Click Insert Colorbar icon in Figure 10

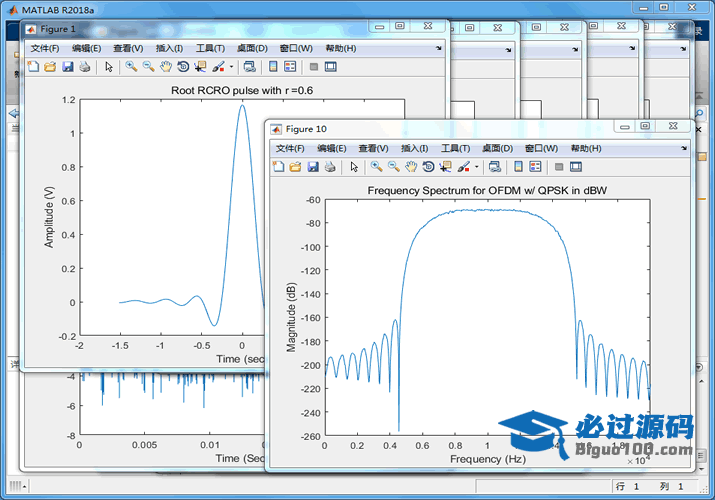(518, 167)
